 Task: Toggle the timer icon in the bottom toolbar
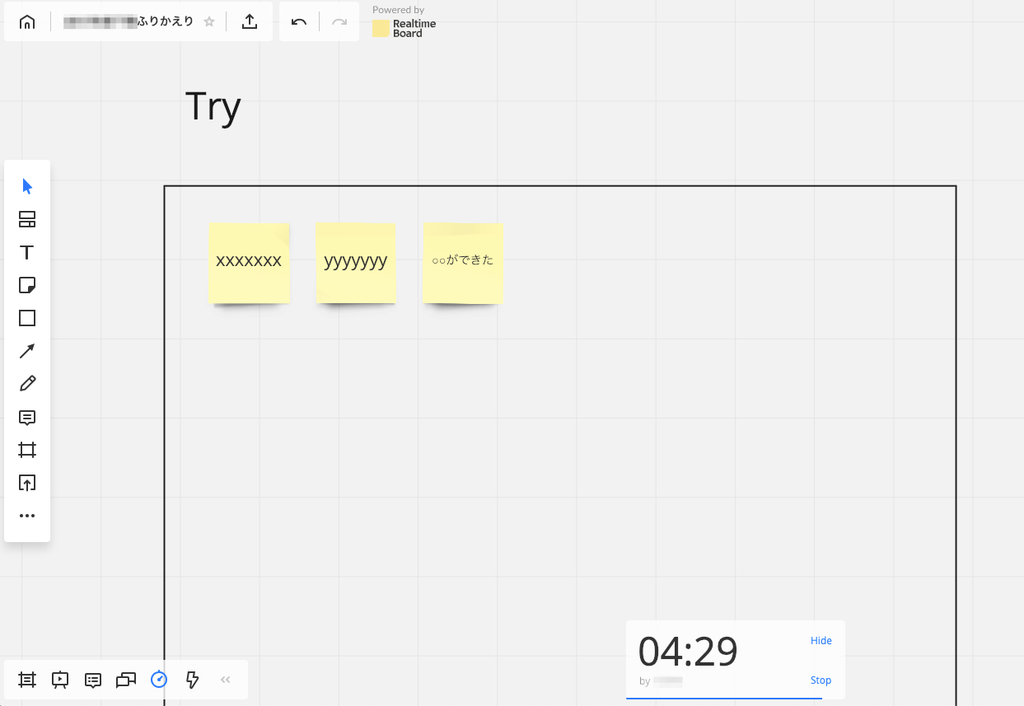point(159,680)
